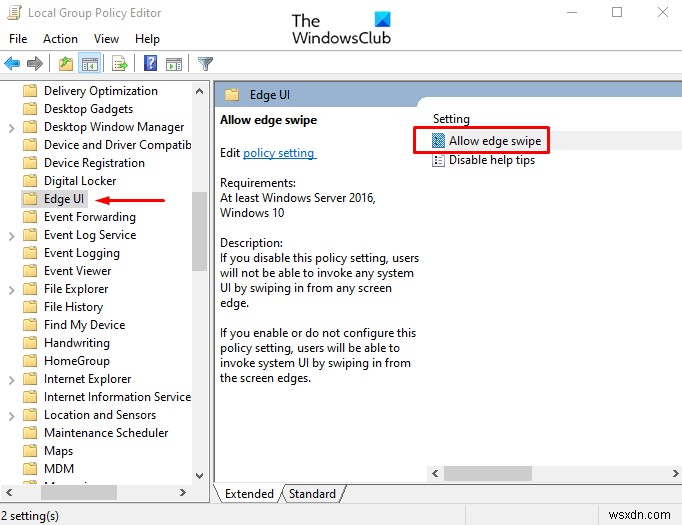Click settings list scroll right arrow

(x=675, y=473)
